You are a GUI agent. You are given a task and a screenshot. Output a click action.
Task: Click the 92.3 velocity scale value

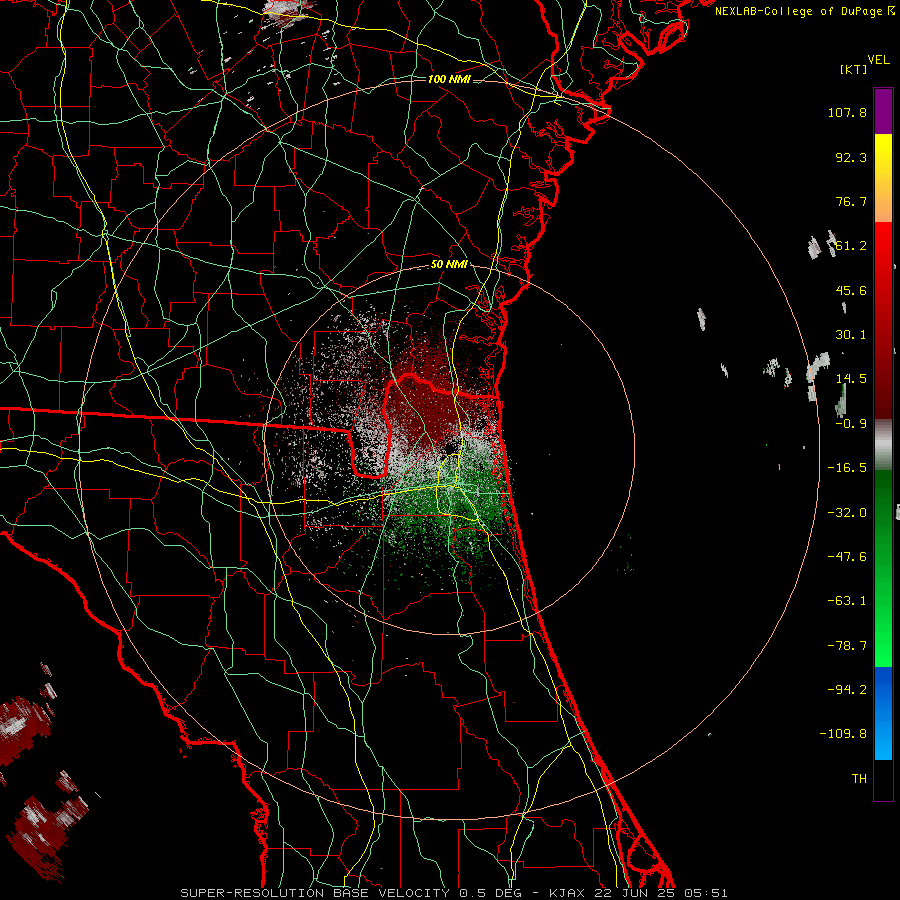pos(851,157)
